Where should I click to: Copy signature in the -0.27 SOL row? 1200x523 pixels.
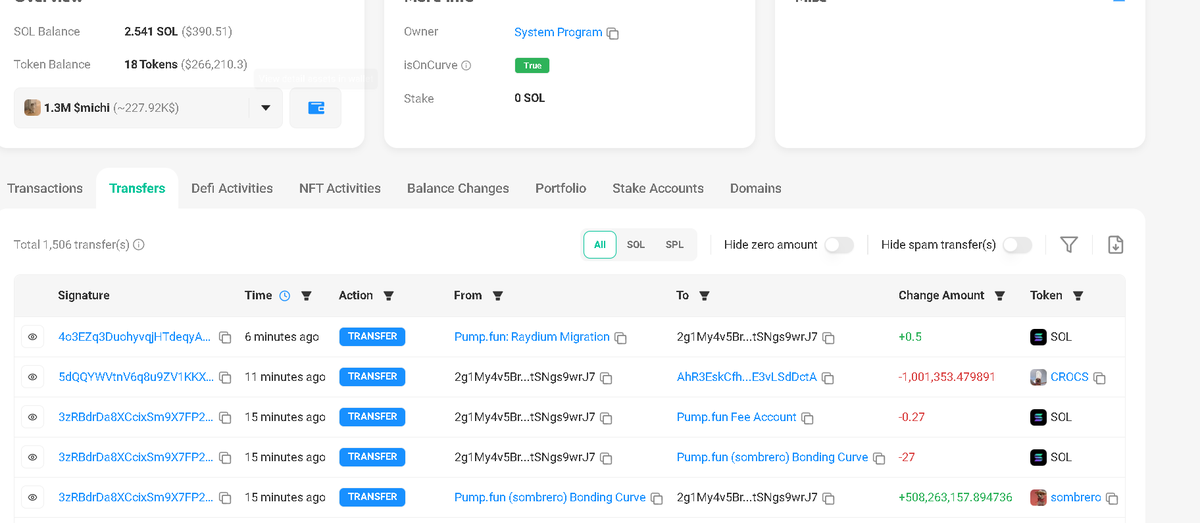pos(225,418)
